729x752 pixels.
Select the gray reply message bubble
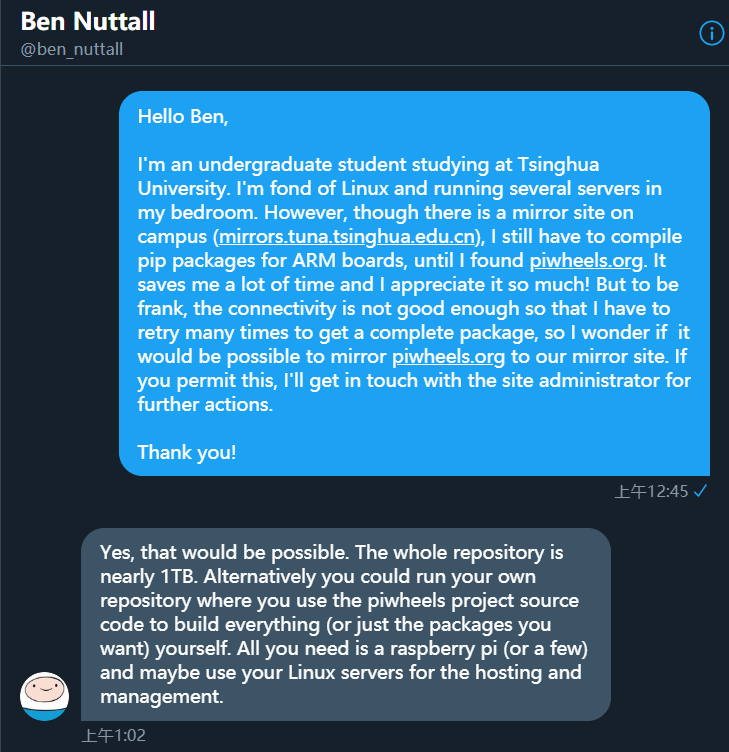tap(346, 624)
